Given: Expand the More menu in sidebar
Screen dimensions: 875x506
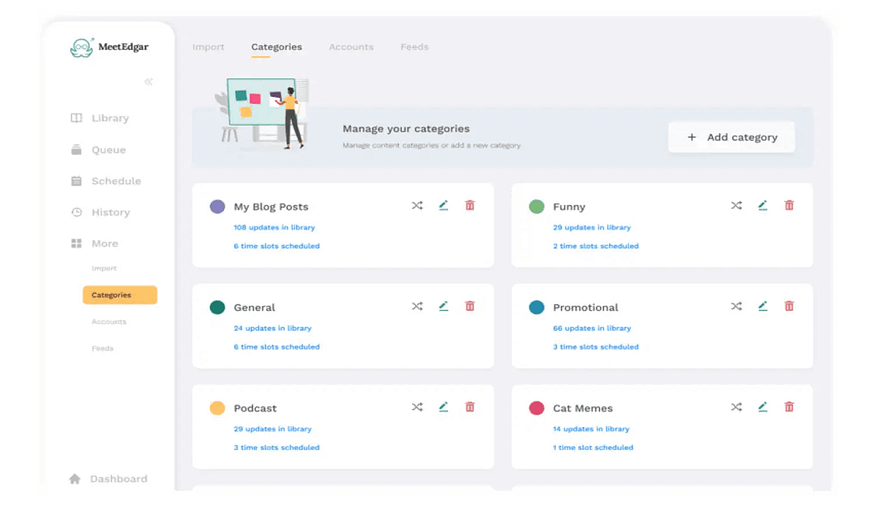Looking at the screenshot, I should point(94,243).
